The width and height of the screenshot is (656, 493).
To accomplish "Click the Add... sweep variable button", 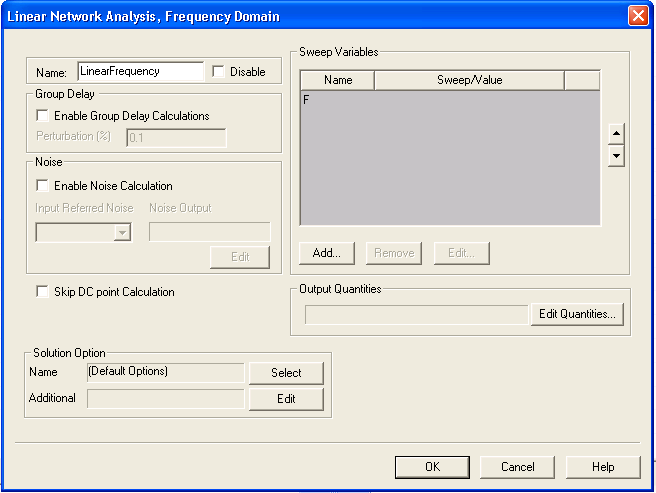I will (x=327, y=253).
